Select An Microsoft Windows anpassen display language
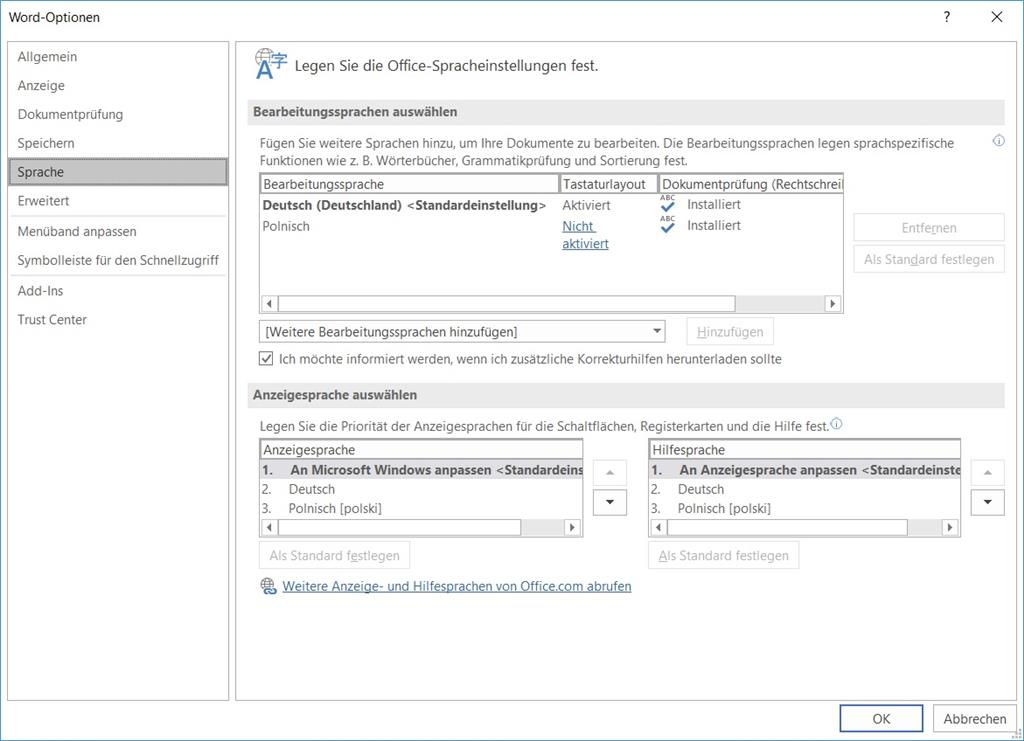The image size is (1024, 741). [421, 470]
